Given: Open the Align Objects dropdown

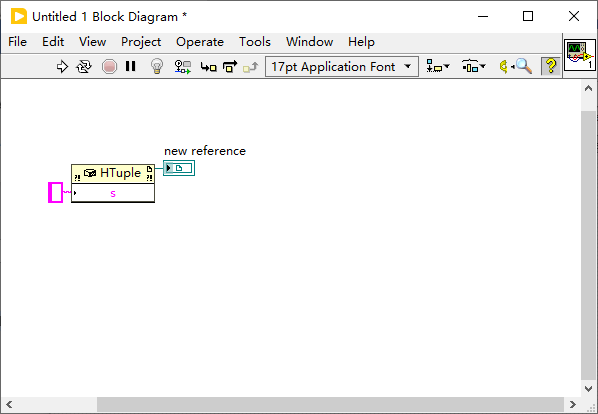Looking at the screenshot, I should [x=438, y=67].
